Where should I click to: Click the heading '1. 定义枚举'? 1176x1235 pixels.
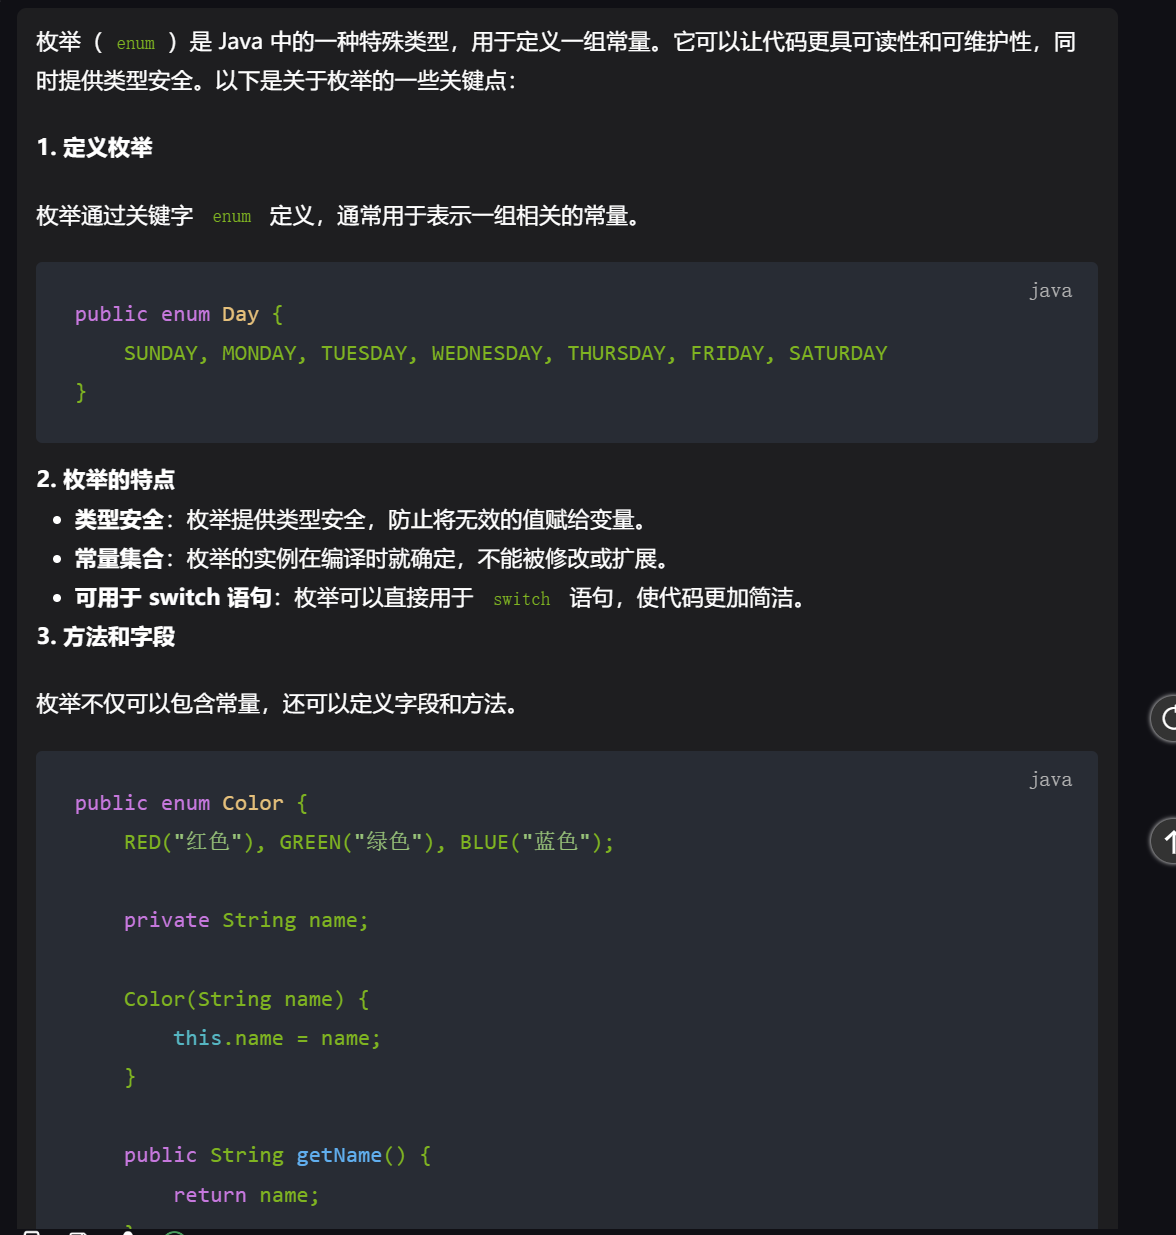pos(94,148)
